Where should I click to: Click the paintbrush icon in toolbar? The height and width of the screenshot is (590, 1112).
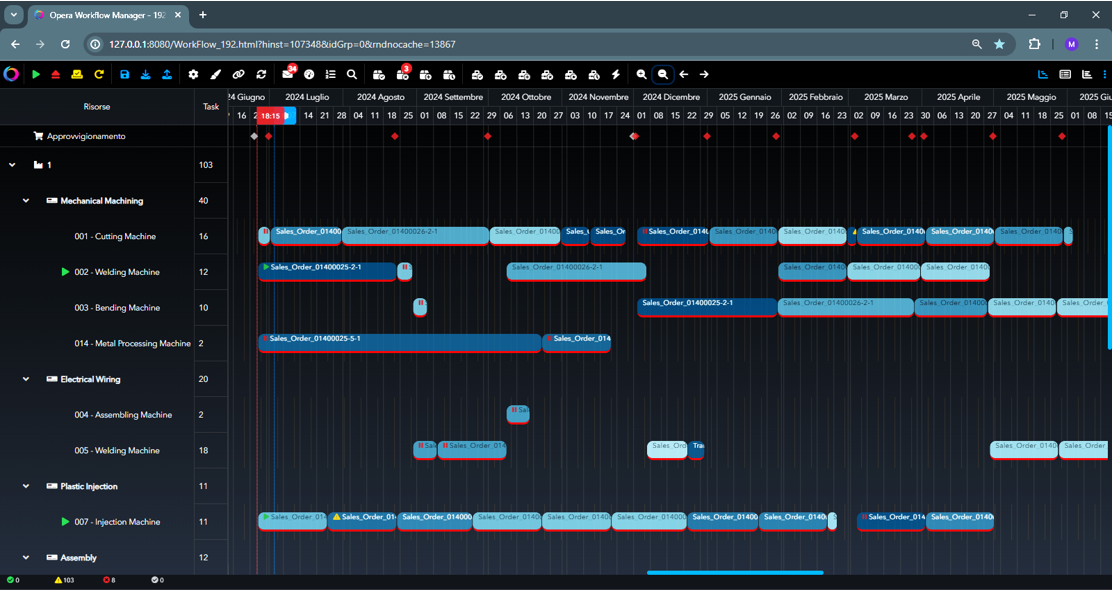[x=215, y=75]
